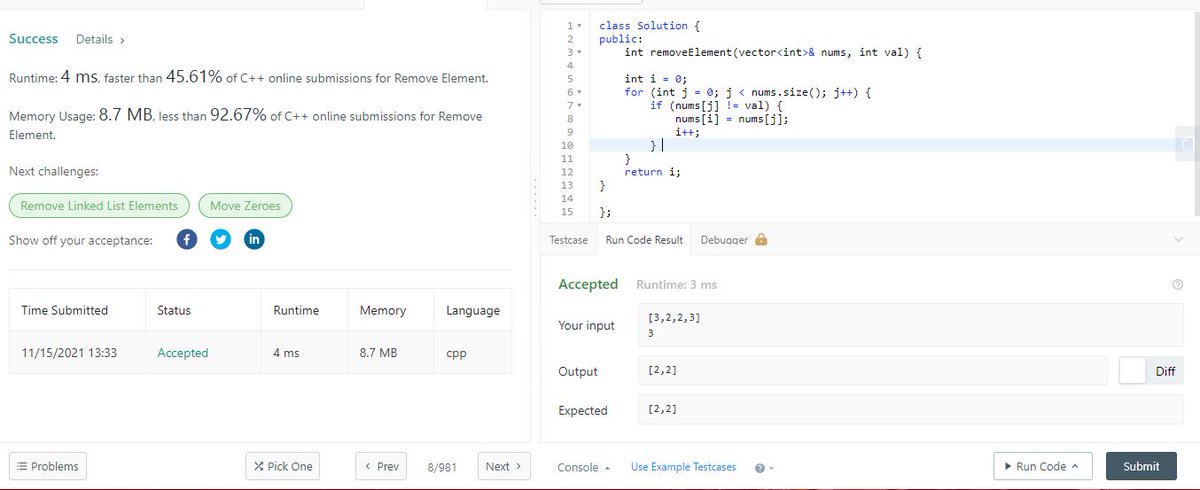Collapse code fold arrow on line 6
Image resolution: width=1200 pixels, height=490 pixels.
[x=580, y=92]
